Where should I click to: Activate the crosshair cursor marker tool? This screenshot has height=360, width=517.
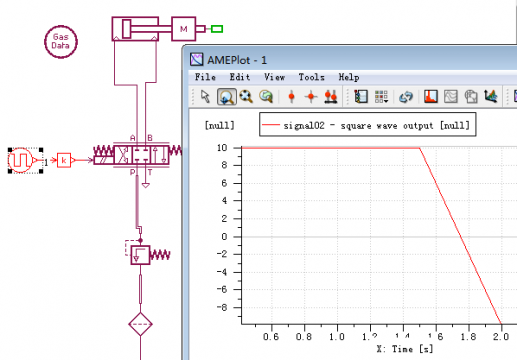(311, 97)
